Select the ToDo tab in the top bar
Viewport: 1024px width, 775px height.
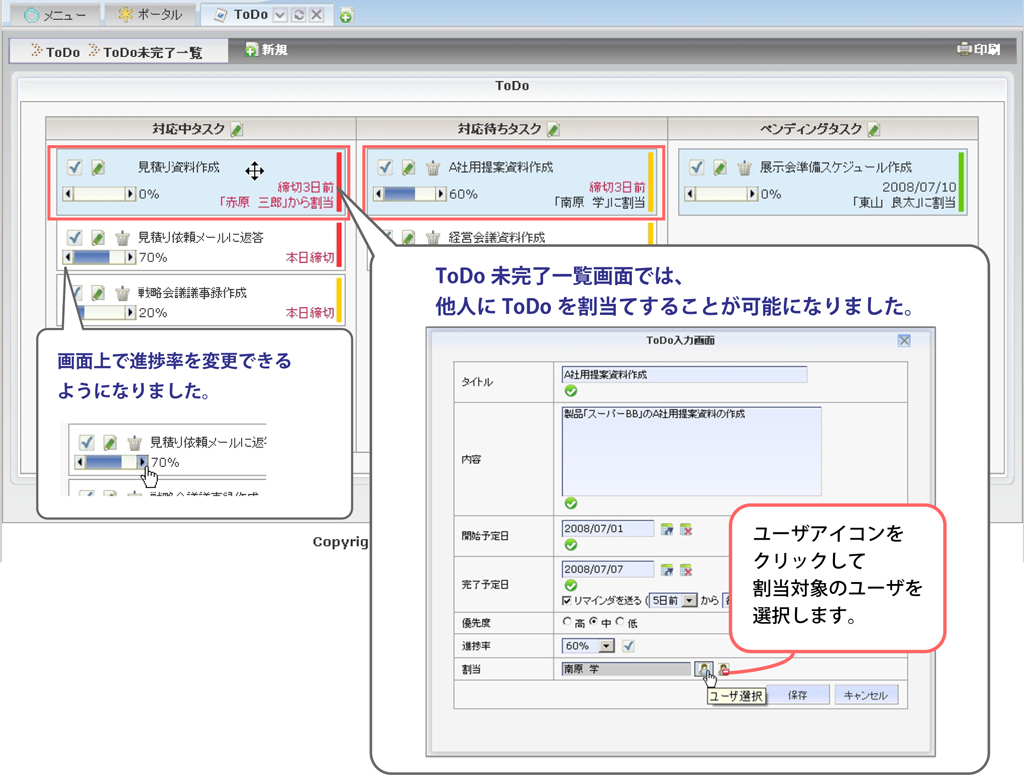pyautogui.click(x=251, y=14)
